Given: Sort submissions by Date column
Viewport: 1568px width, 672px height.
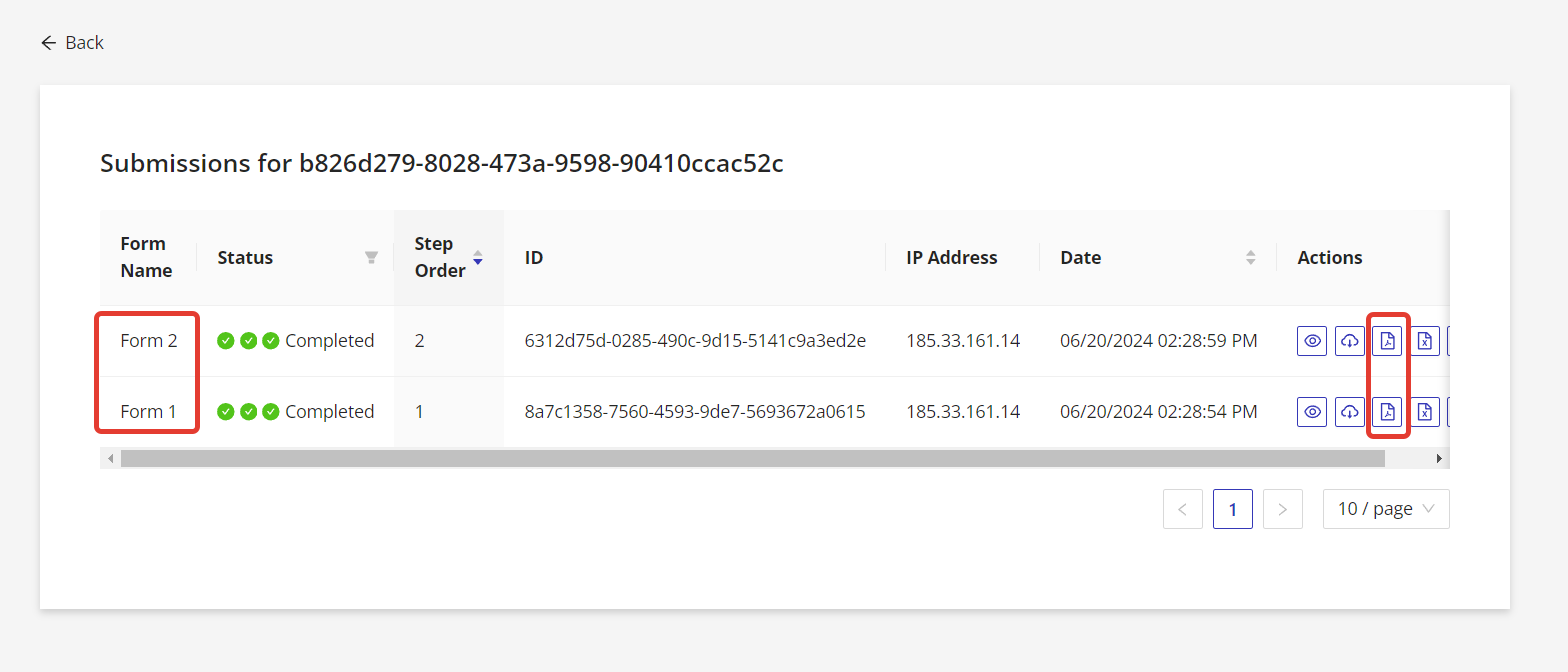Looking at the screenshot, I should coord(1250,258).
